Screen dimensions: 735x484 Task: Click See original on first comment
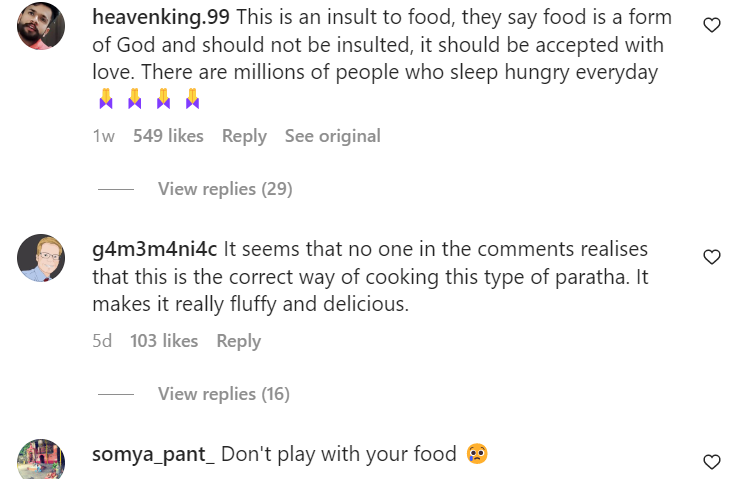pyautogui.click(x=332, y=136)
